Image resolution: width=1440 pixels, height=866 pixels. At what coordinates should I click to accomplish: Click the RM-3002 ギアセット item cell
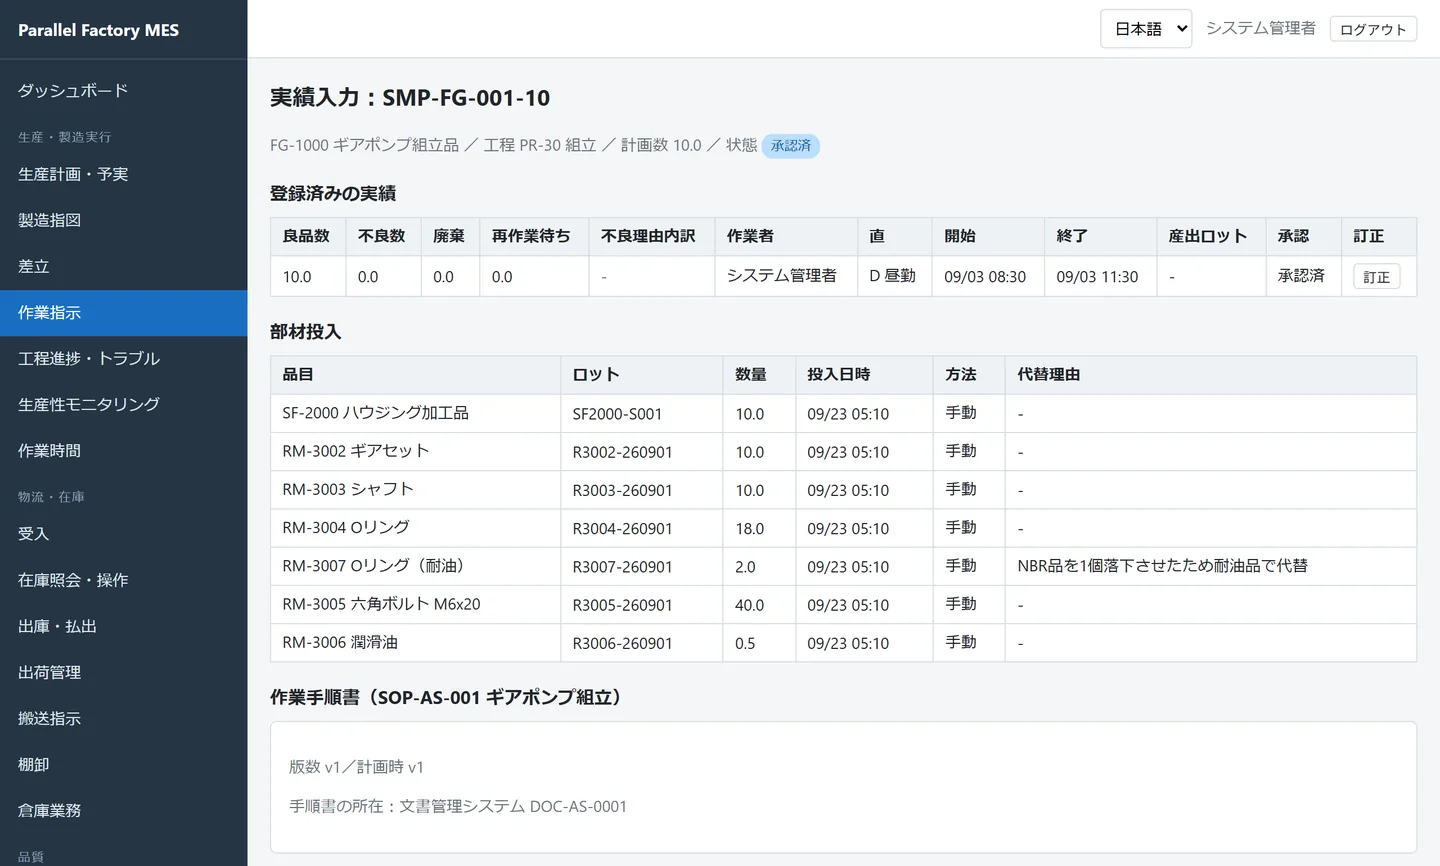point(415,451)
